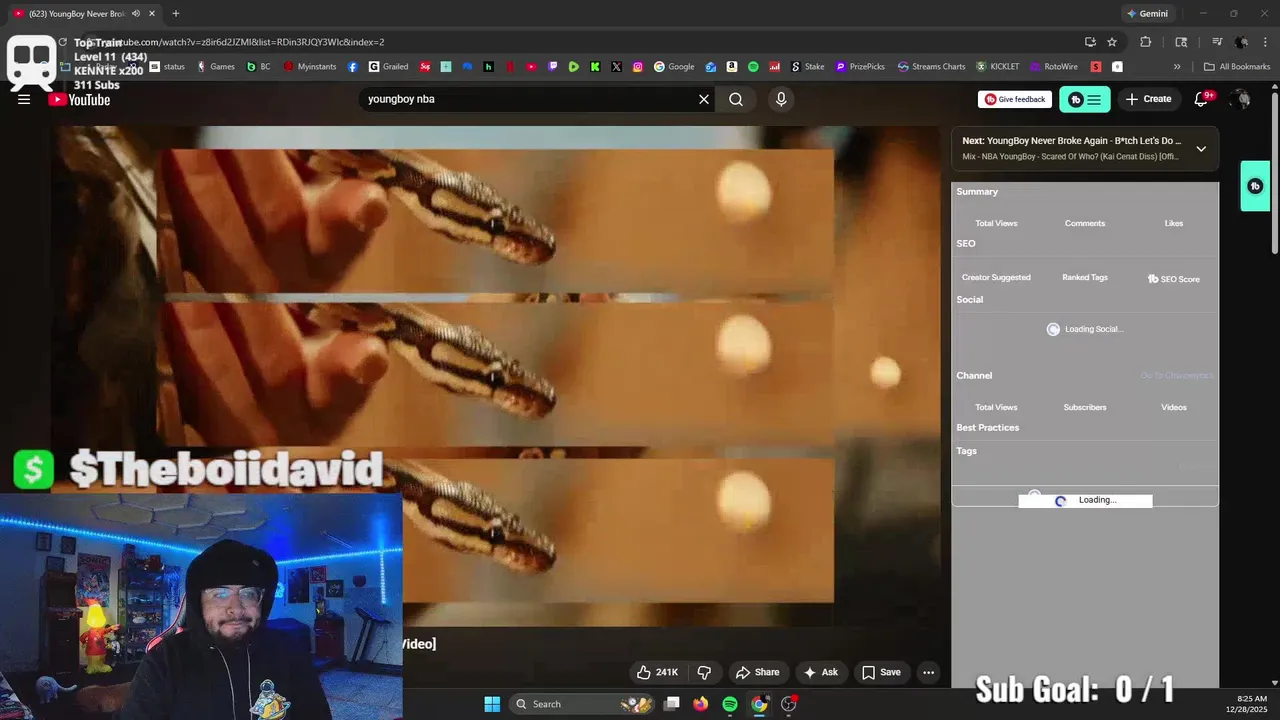Open the Windows Start menu
The width and height of the screenshot is (1280, 720).
492,704
